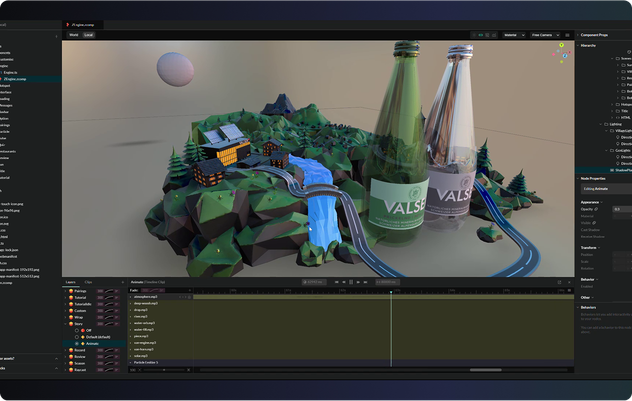Switch to the Layers tab
Image resolution: width=632 pixels, height=401 pixels.
coord(71,282)
